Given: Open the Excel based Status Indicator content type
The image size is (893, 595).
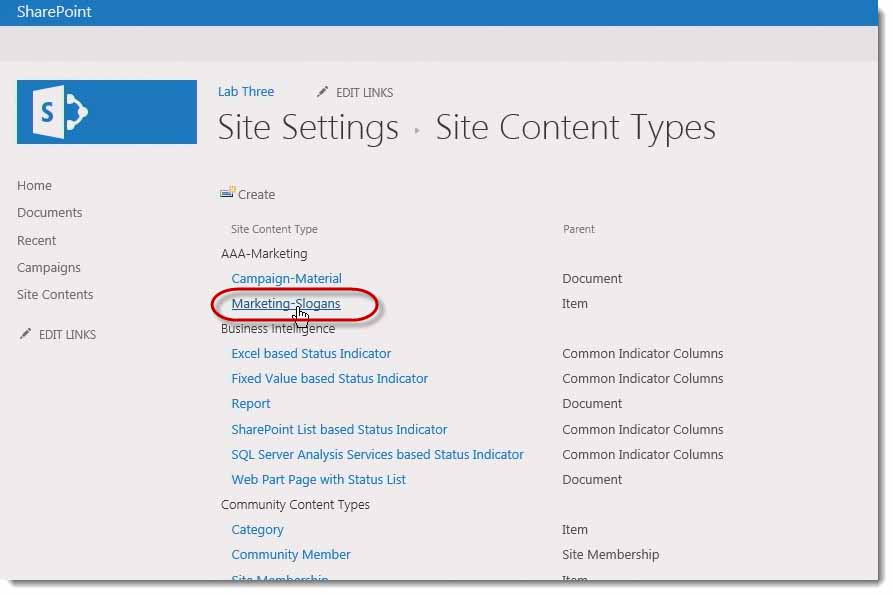Looking at the screenshot, I should coord(311,353).
